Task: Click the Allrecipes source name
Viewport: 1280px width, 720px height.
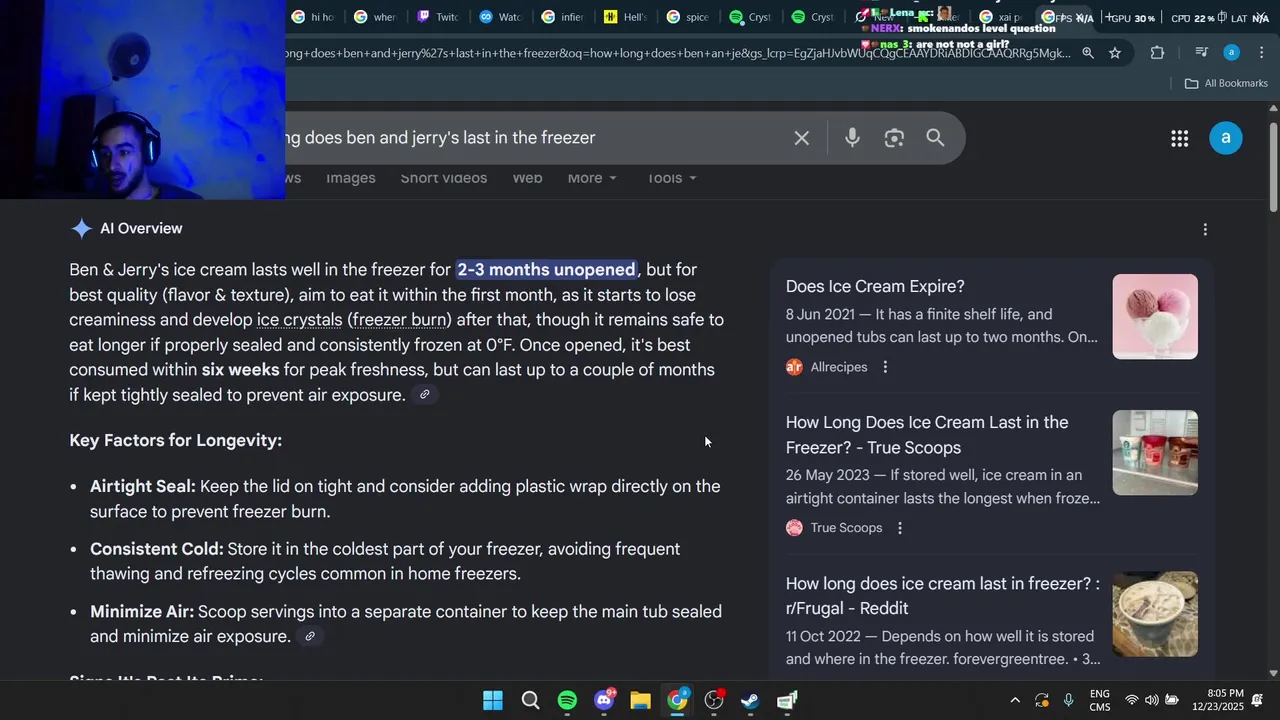Action: pos(838,367)
